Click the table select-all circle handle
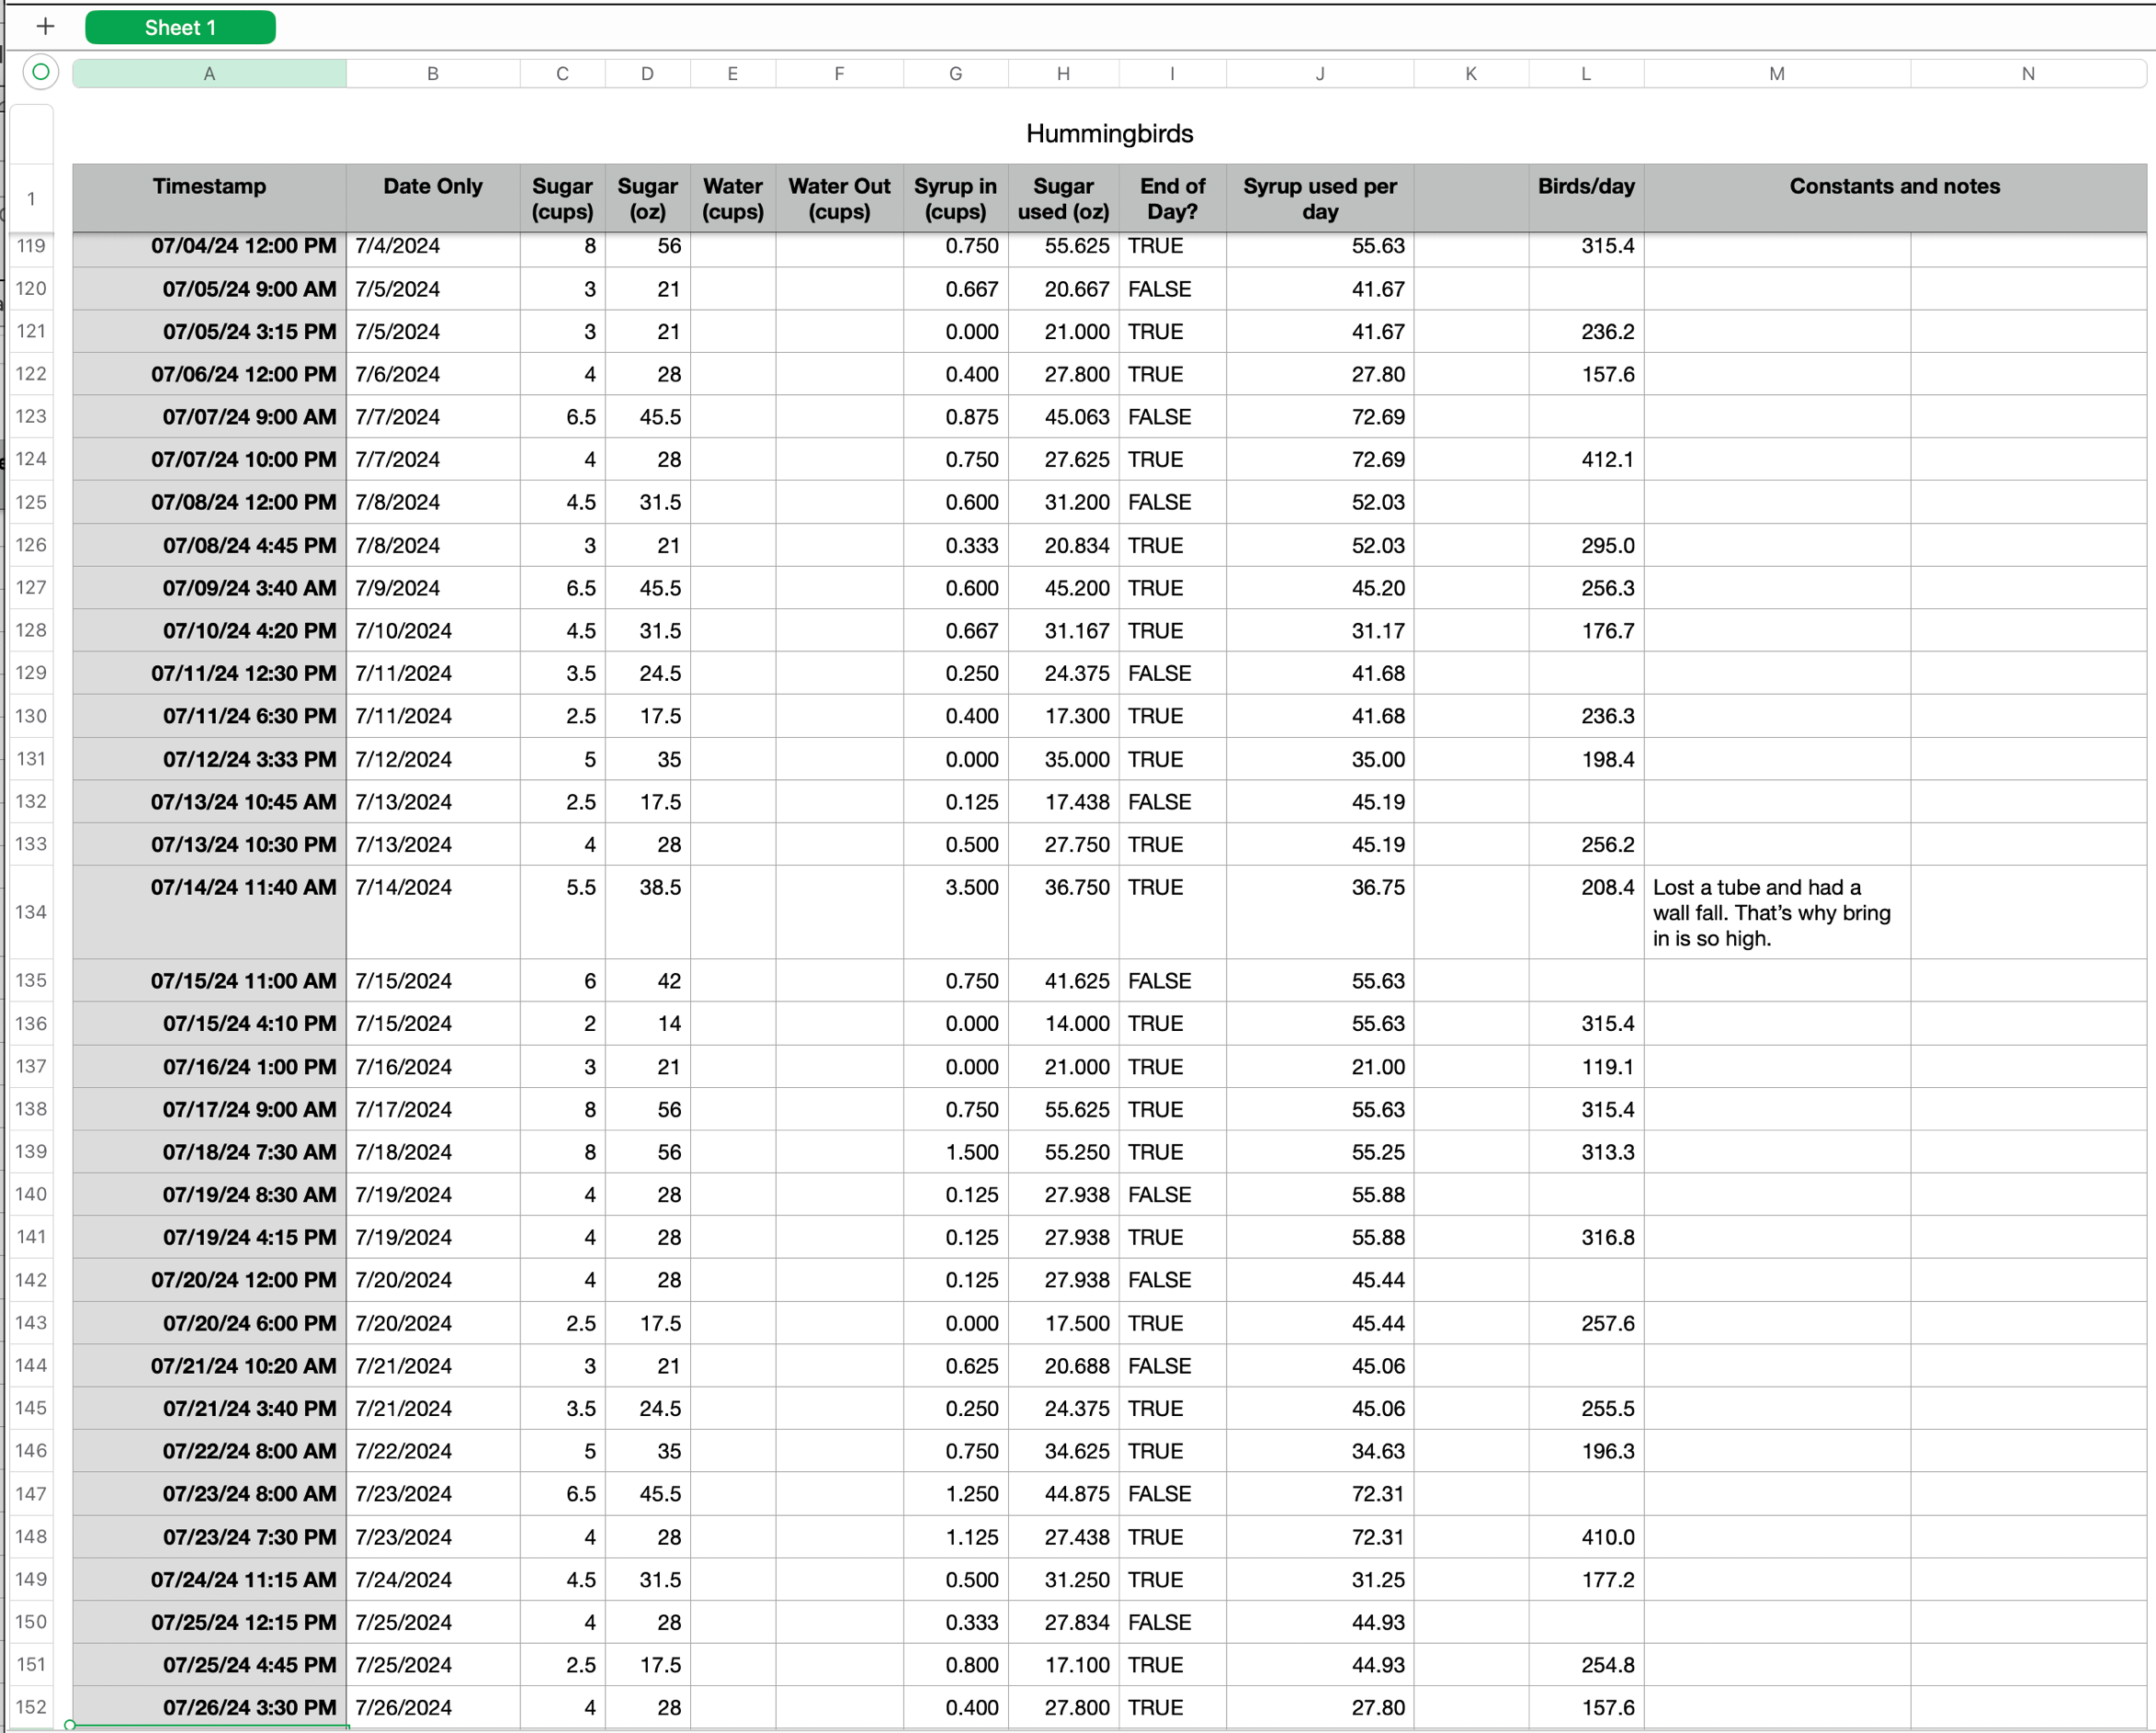The height and width of the screenshot is (1733, 2156). pos(40,72)
